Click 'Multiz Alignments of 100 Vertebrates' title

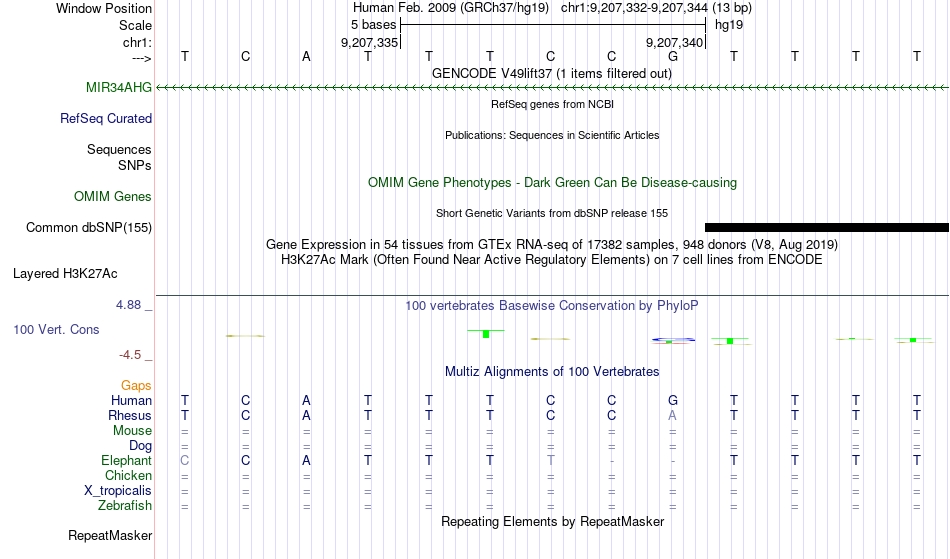coord(552,371)
